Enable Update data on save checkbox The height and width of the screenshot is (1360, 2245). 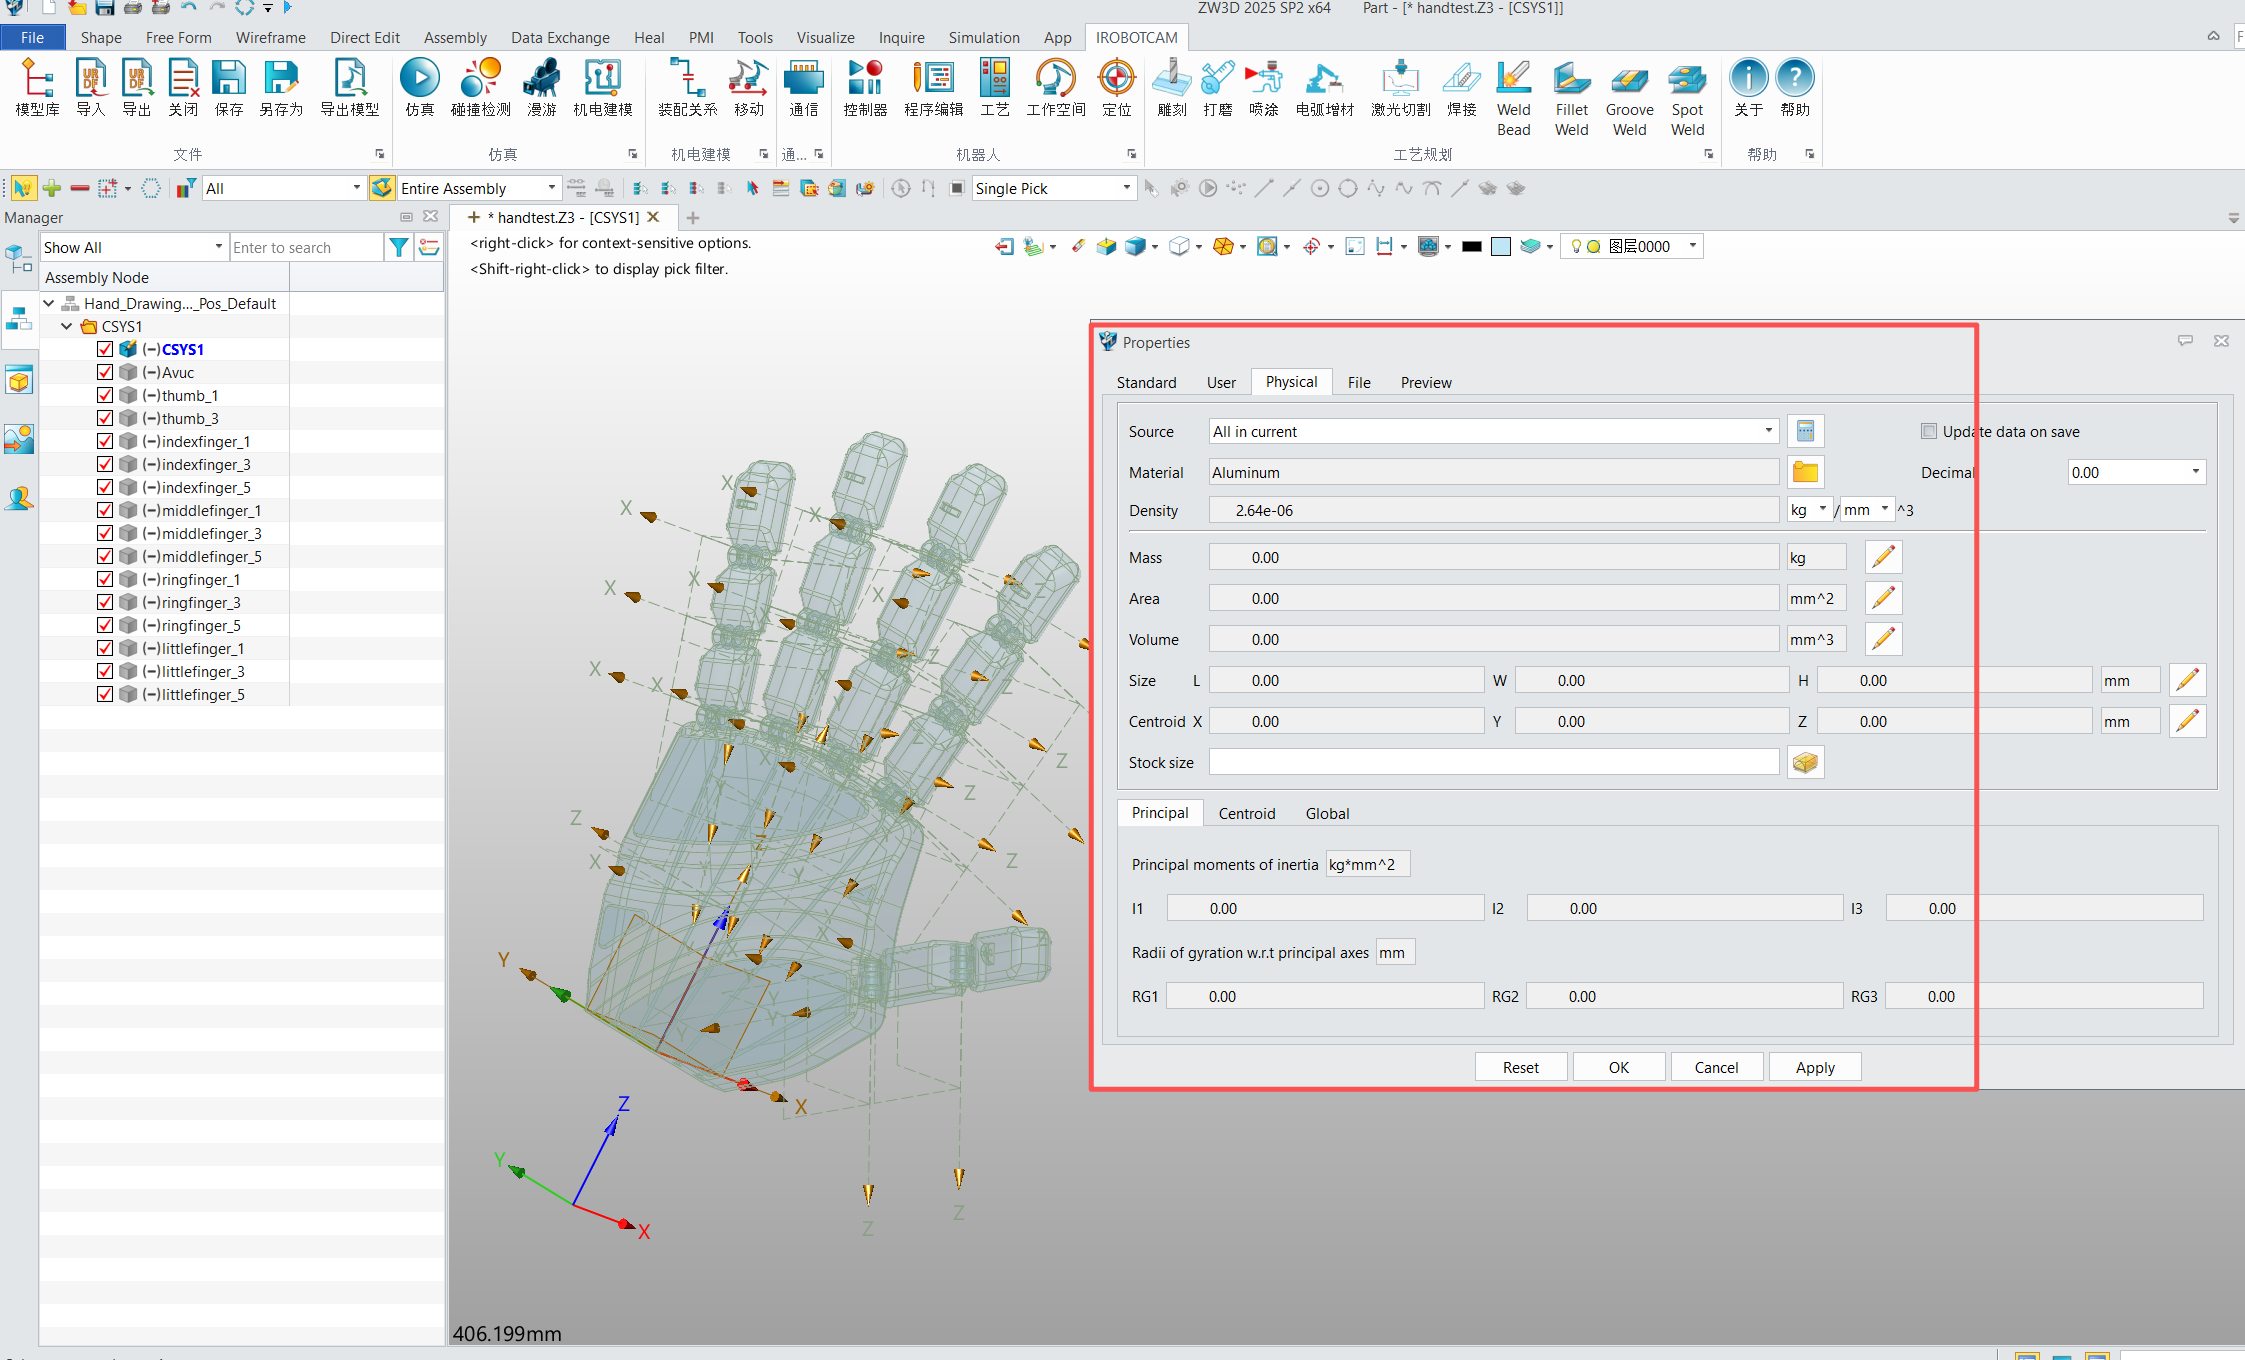coord(1928,431)
